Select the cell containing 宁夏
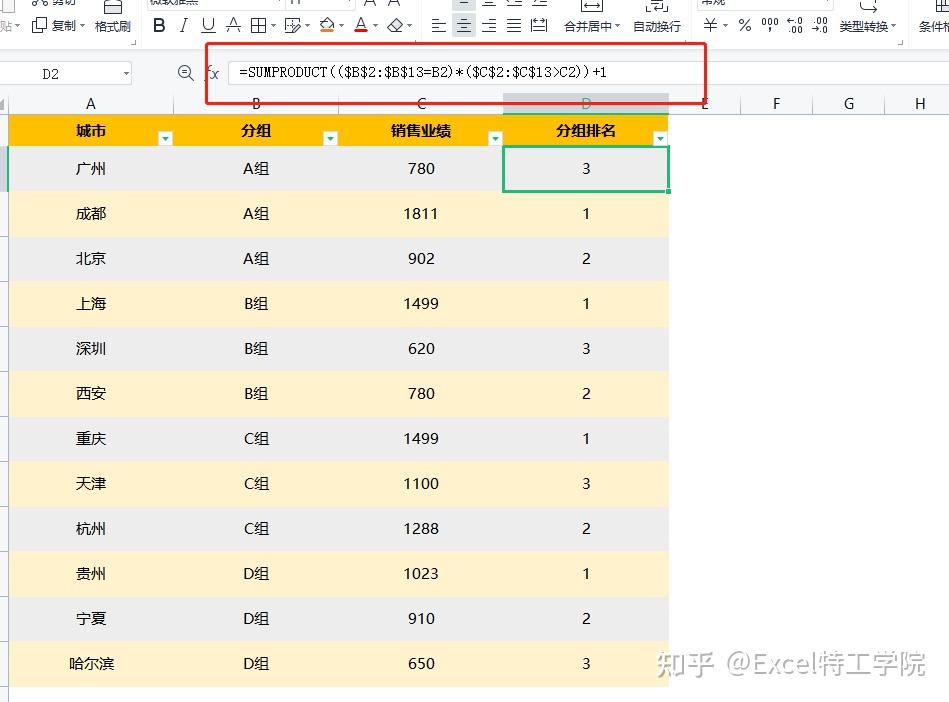This screenshot has height=702, width=949. [x=91, y=618]
